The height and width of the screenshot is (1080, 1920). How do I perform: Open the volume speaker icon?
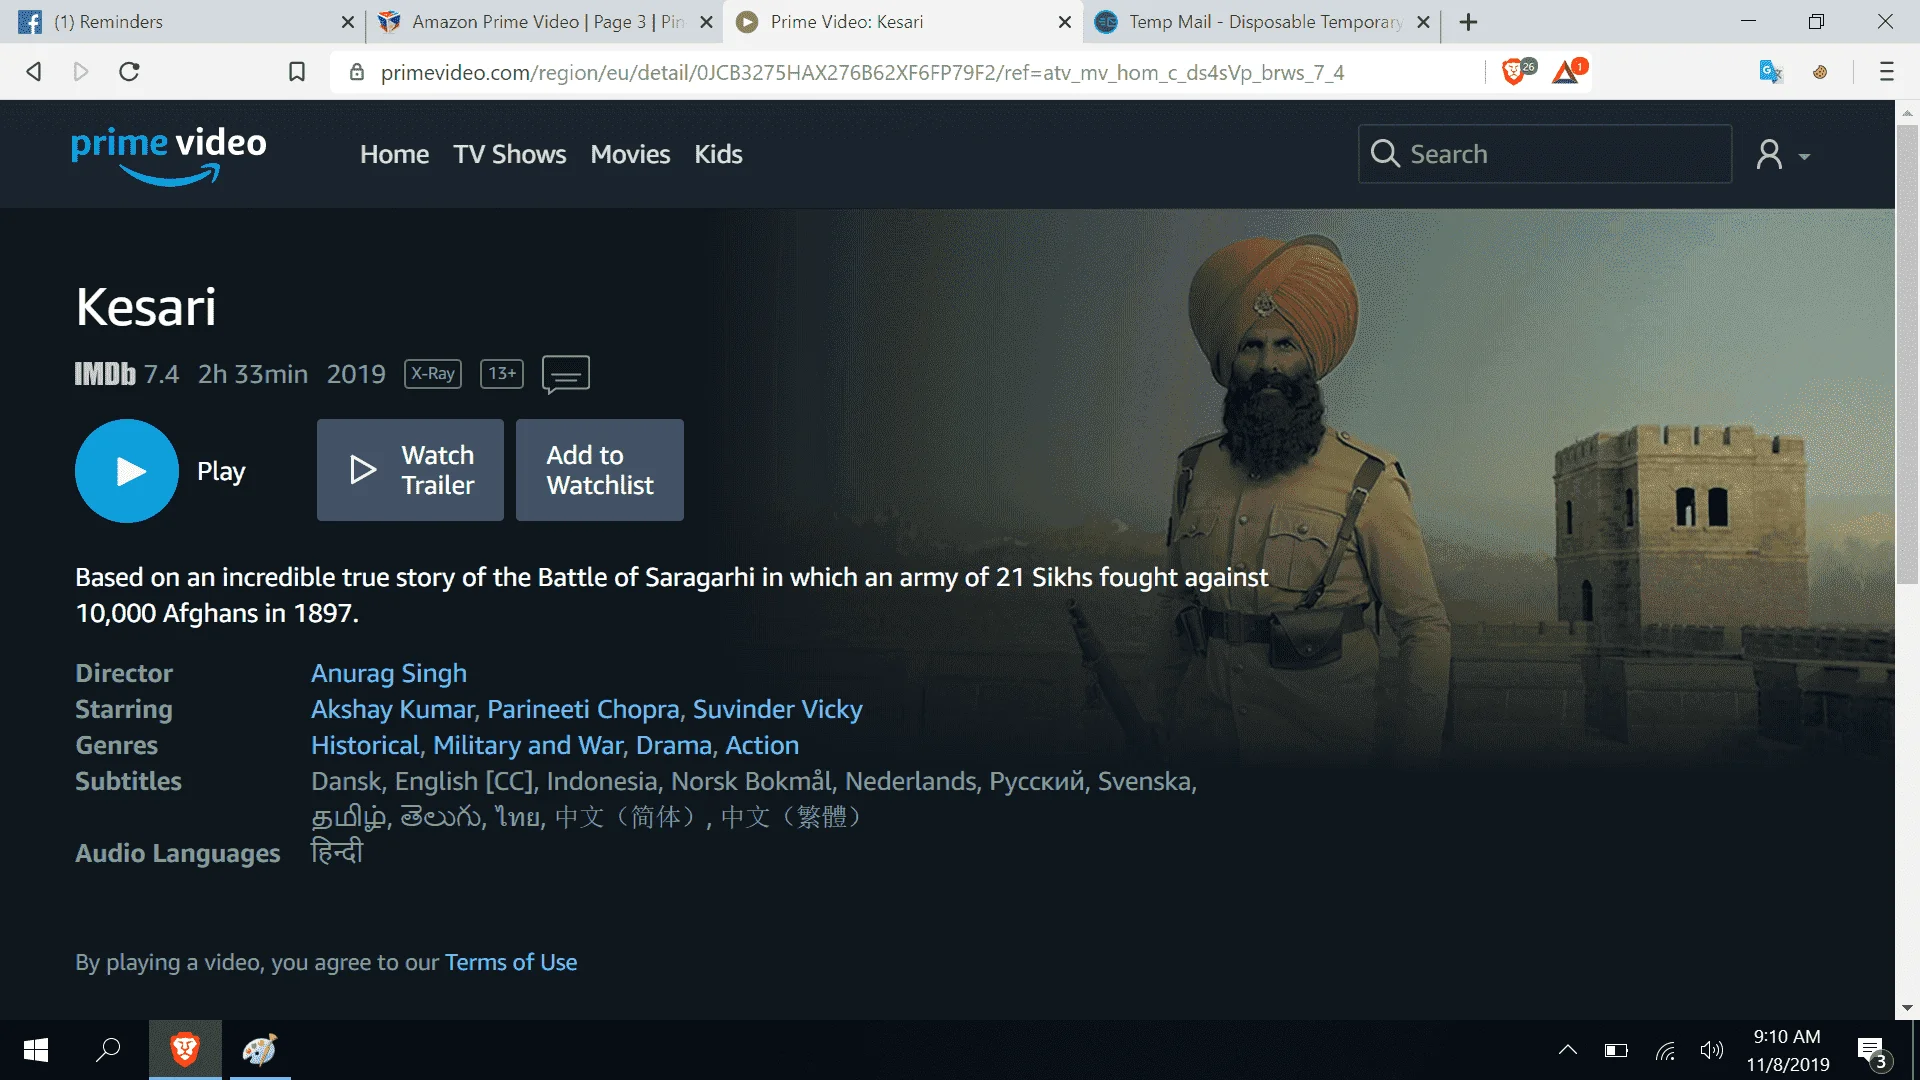pos(1712,1050)
